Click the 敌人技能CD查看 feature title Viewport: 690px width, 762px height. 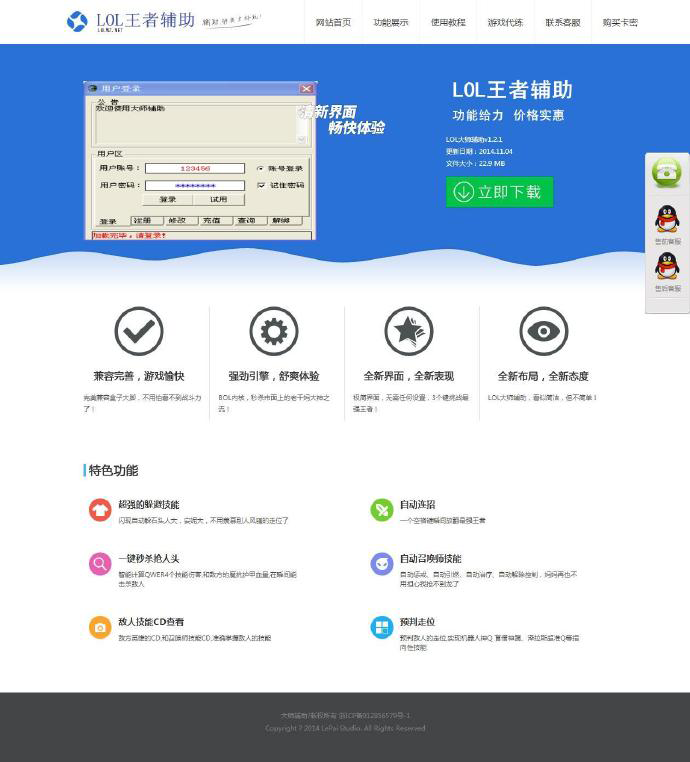coord(151,622)
